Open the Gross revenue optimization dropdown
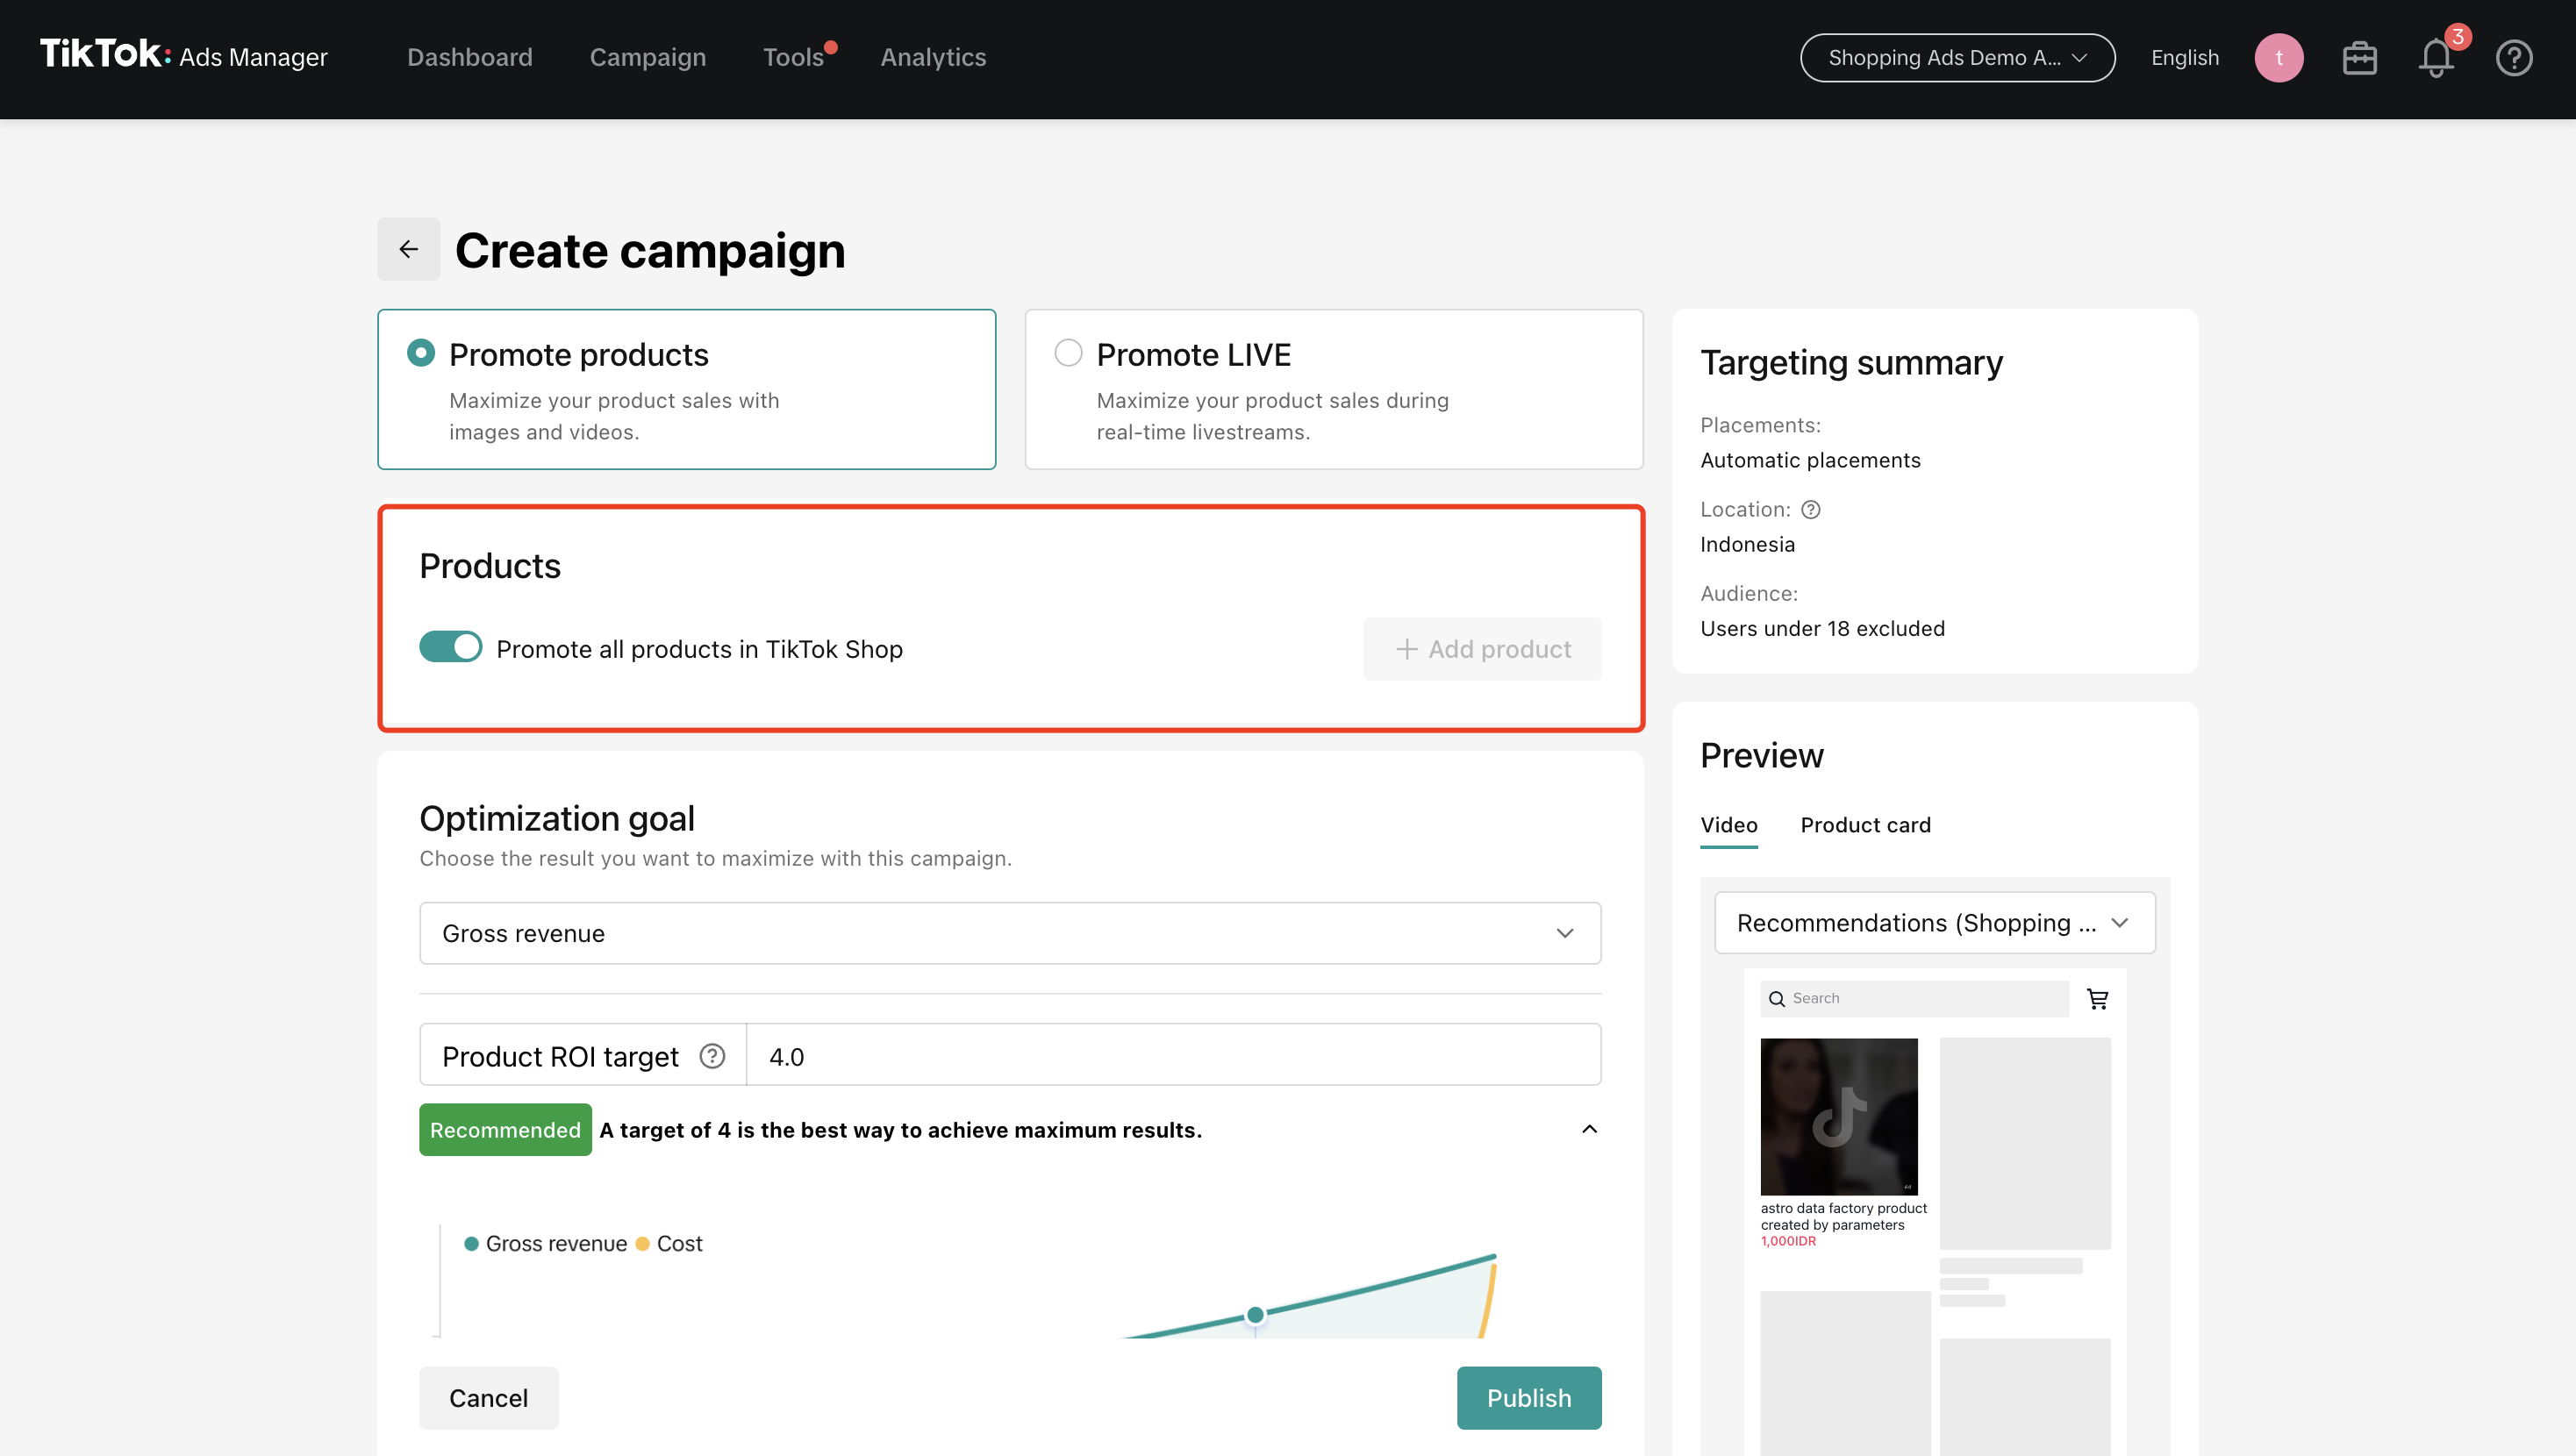2576x1456 pixels. tap(1010, 933)
